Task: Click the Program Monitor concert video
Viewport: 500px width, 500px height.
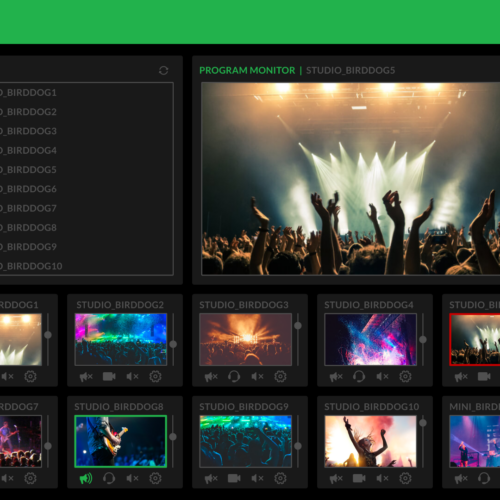Action: pyautogui.click(x=351, y=179)
